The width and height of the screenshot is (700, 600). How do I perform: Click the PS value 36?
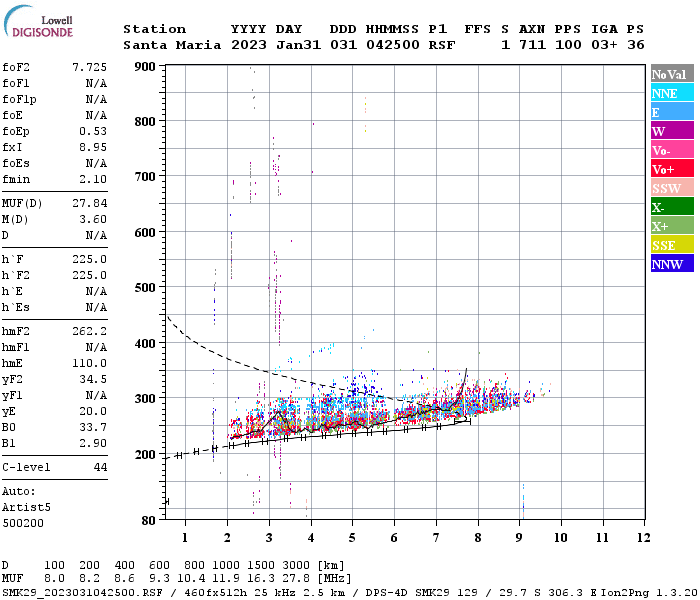[636, 45]
